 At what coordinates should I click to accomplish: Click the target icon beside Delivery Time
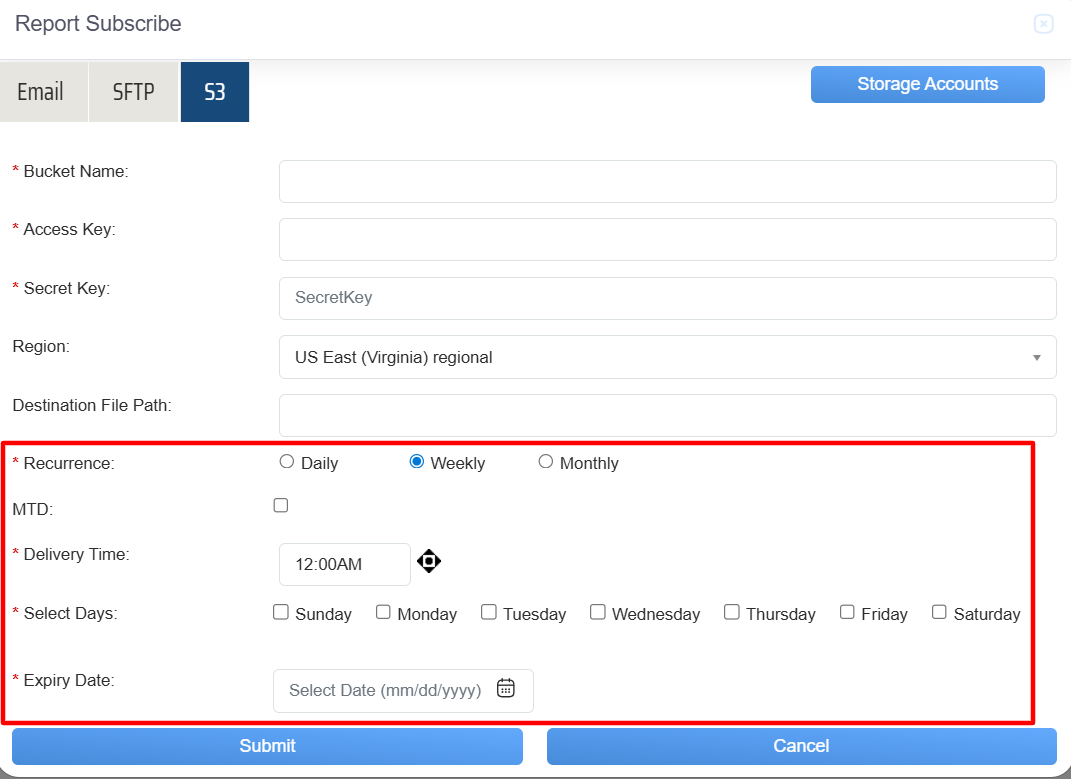[x=428, y=561]
